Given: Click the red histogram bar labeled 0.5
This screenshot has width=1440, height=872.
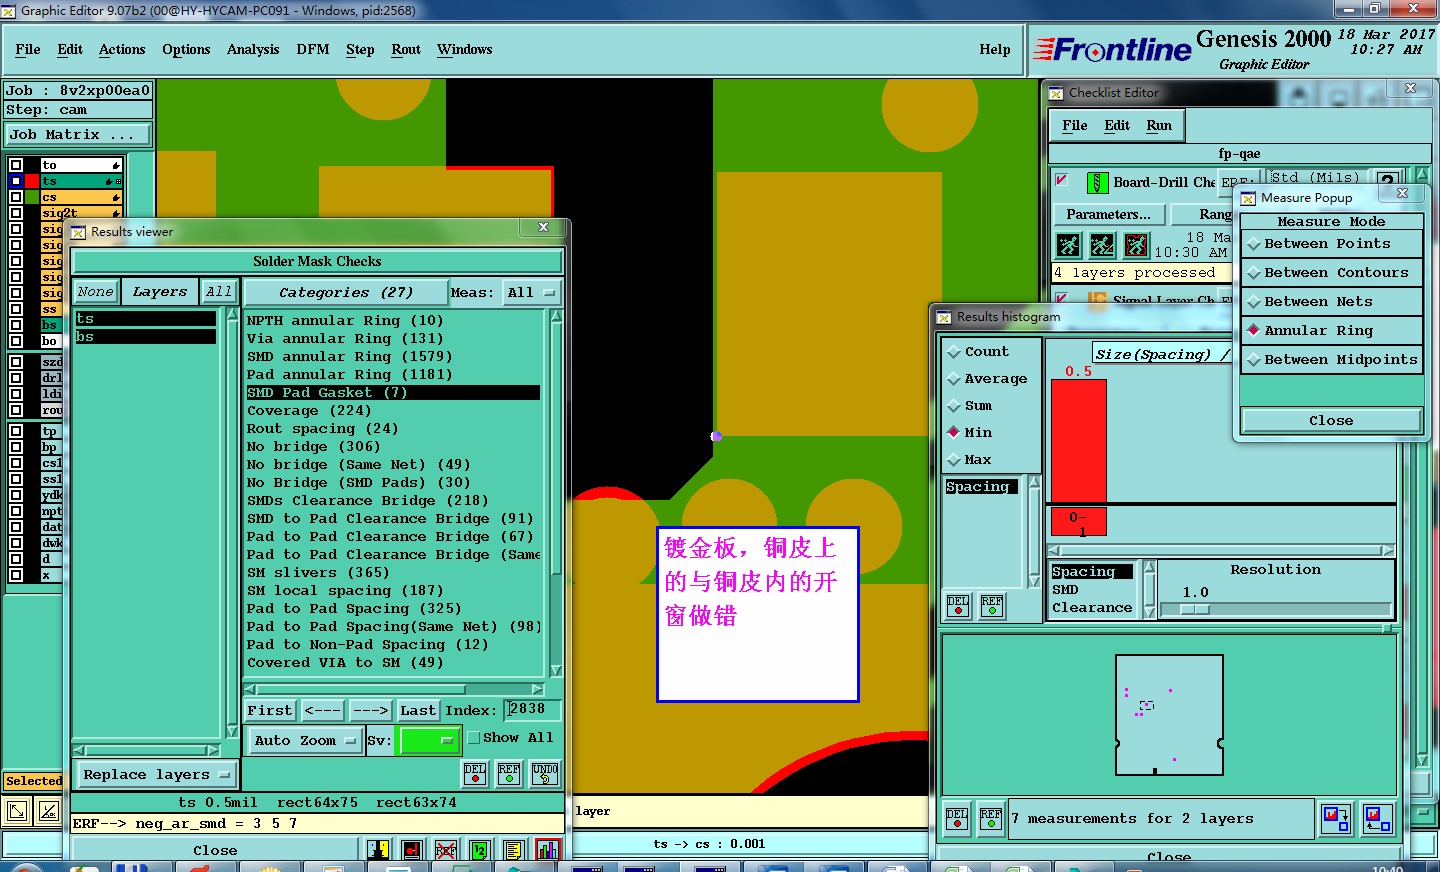Looking at the screenshot, I should 1079,441.
